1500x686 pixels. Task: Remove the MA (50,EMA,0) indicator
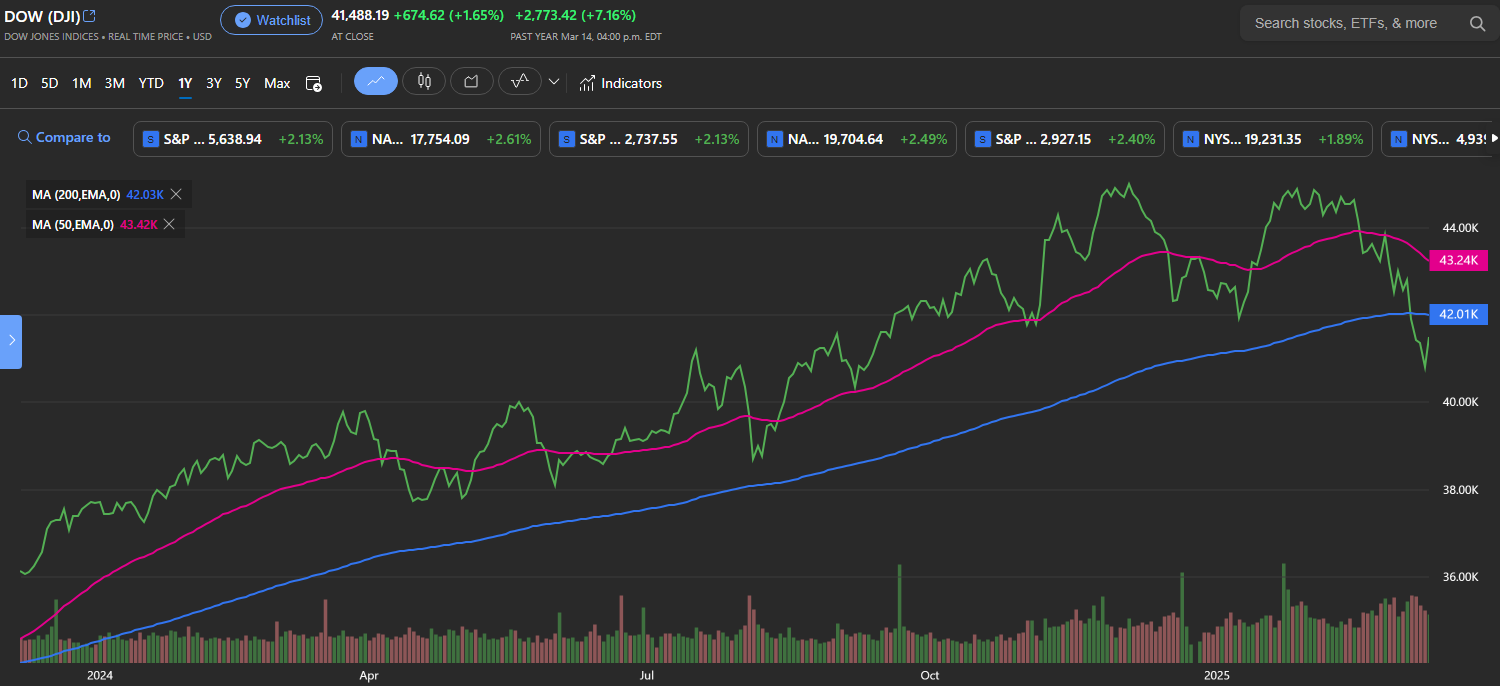pos(169,224)
